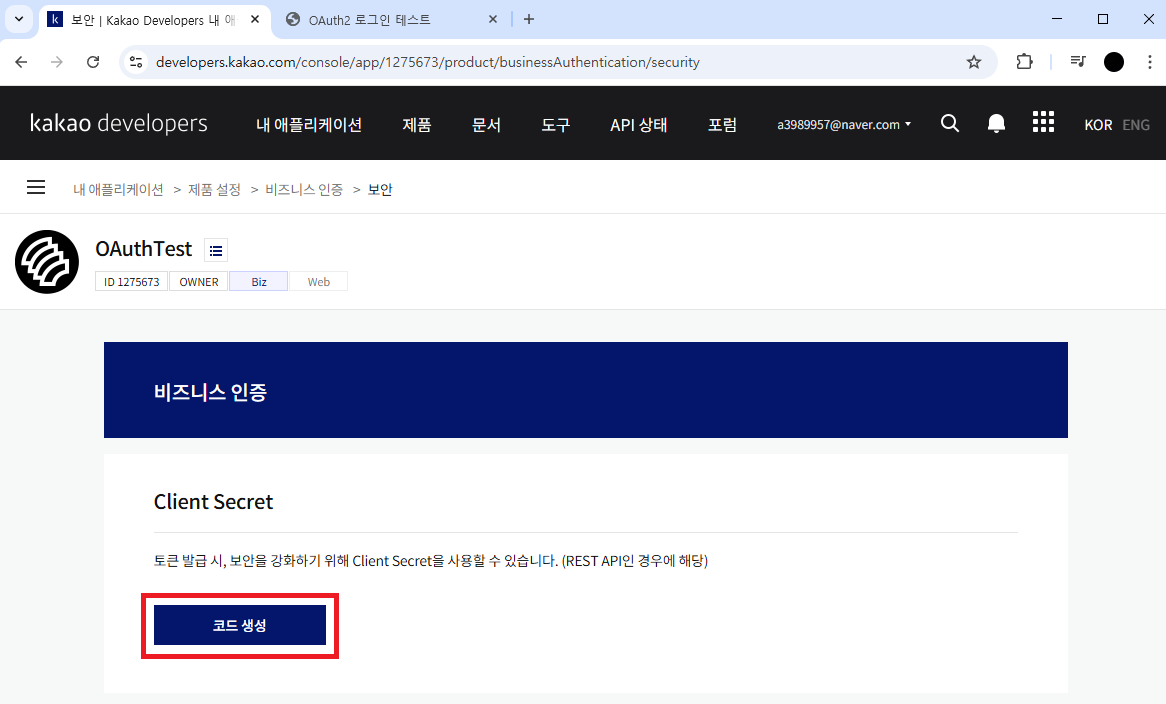Click the ID 1275673 badge
Viewport: 1166px width, 704px height.
[x=132, y=282]
